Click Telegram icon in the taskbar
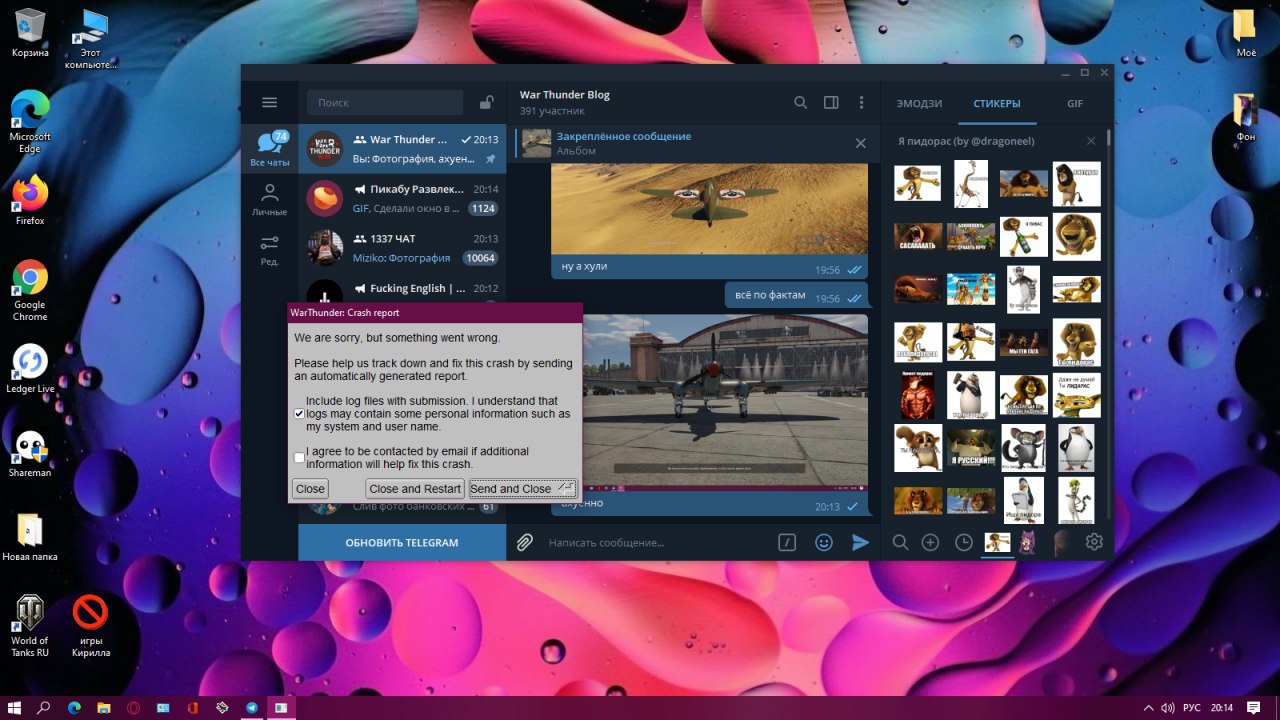Viewport: 1280px width, 720px height. pos(252,707)
